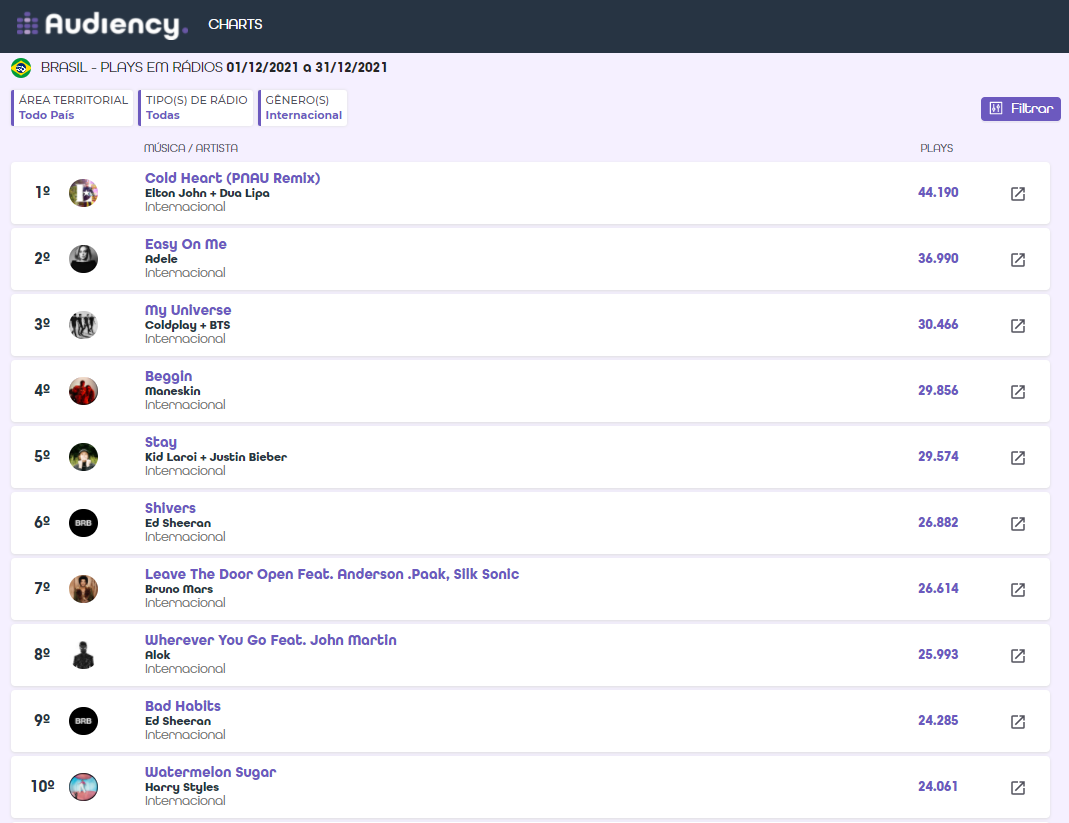Click Adele artist thumbnail
This screenshot has width=1069, height=823.
[x=83, y=259]
